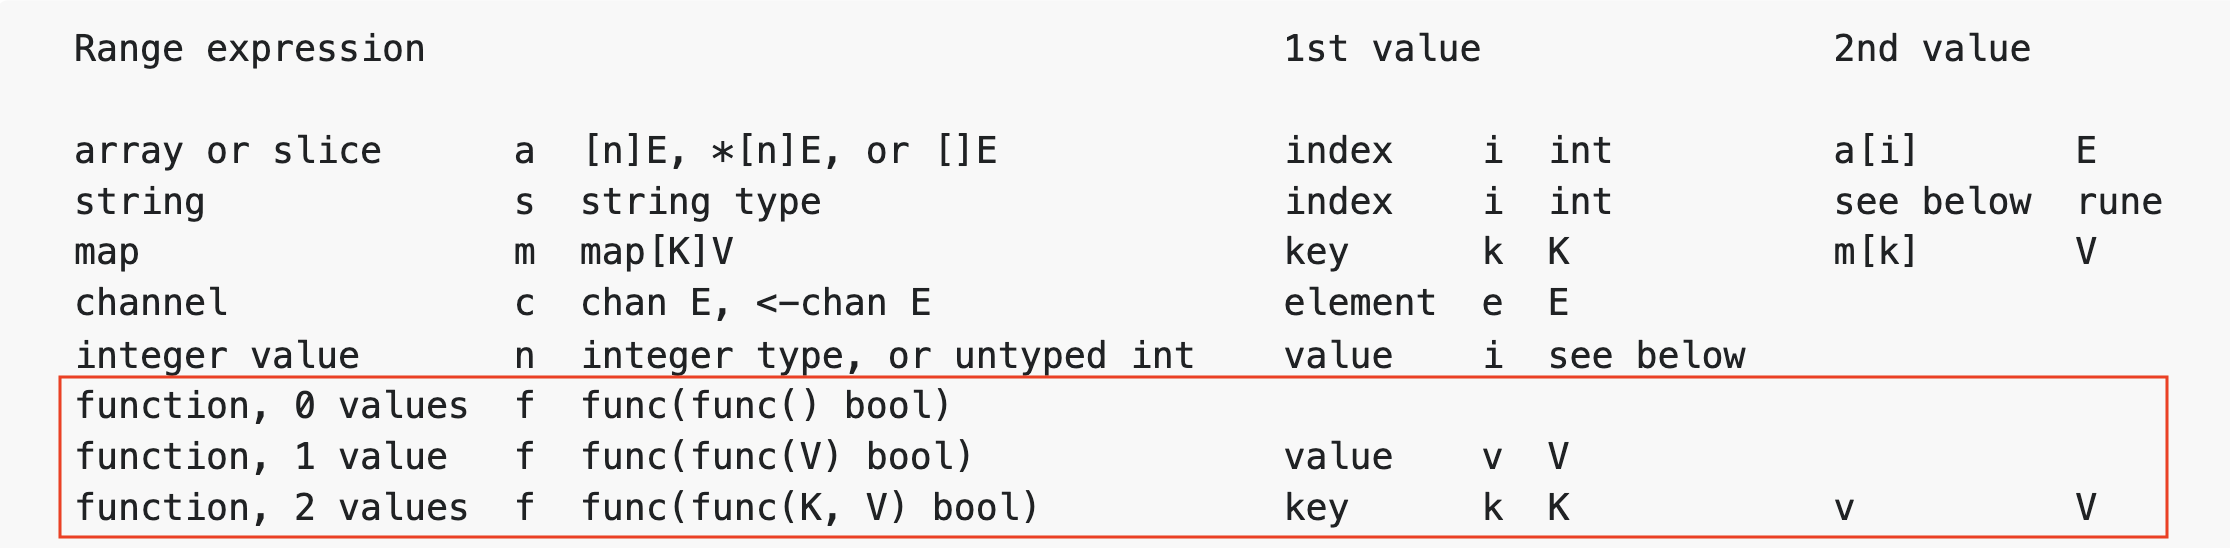Click the "element" text in channel row
Image resolution: width=2230 pixels, height=548 pixels.
tap(1359, 303)
